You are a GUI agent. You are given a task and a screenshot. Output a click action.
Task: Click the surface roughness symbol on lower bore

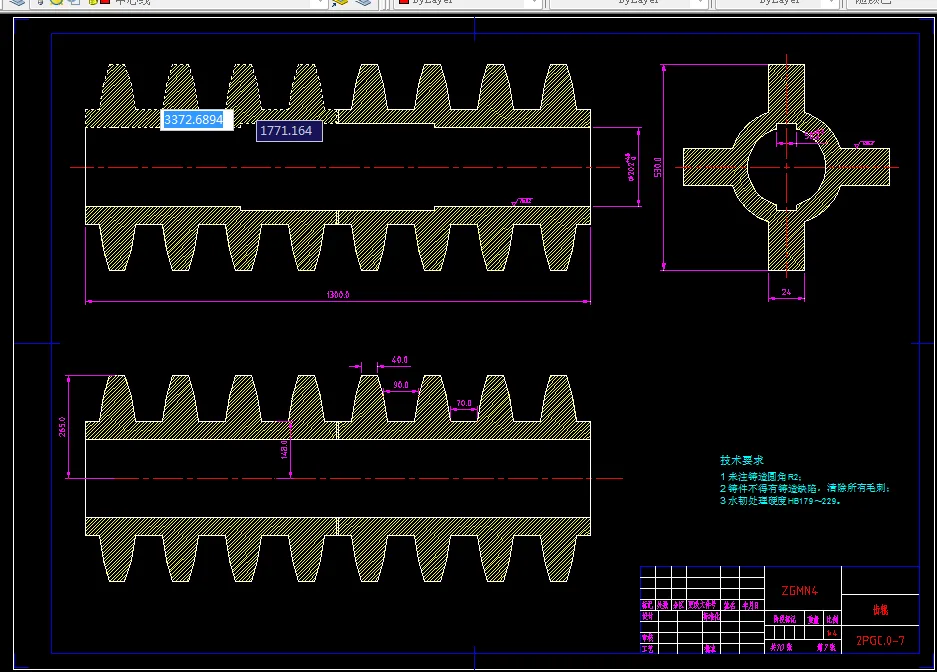[x=521, y=202]
